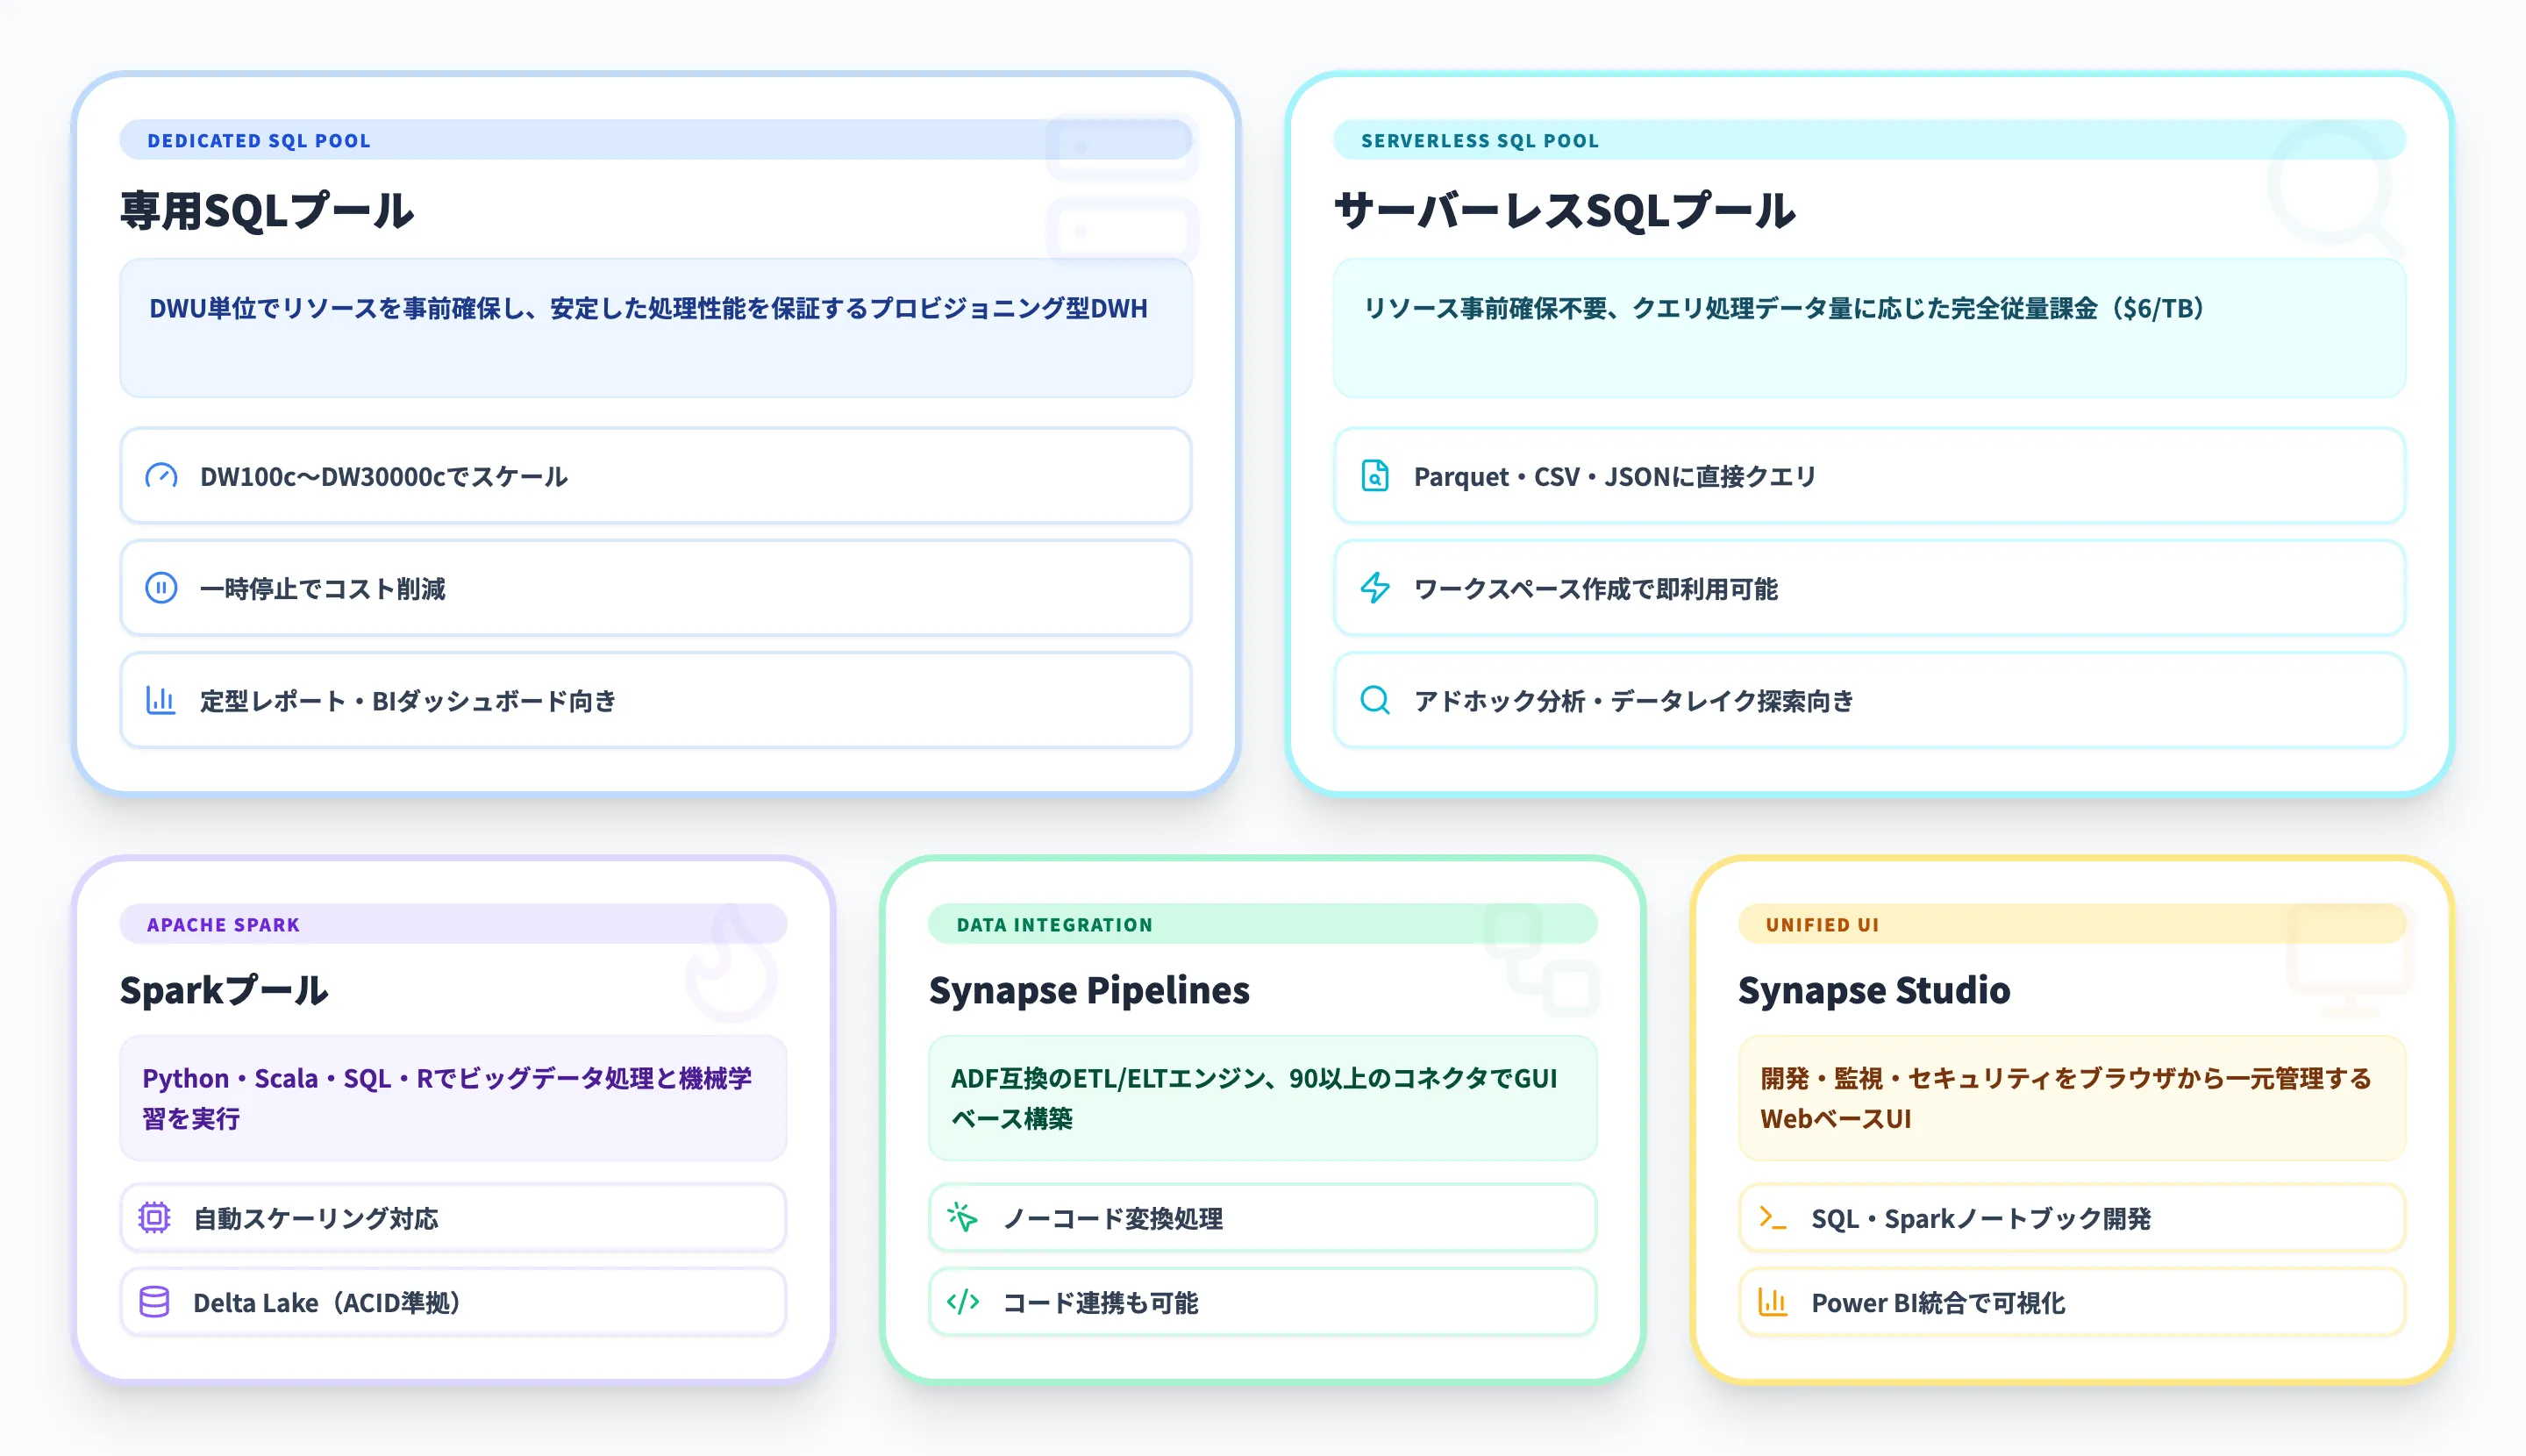
Task: Click the Delta Lake（ACID準拠） text
Action: click(x=327, y=1303)
